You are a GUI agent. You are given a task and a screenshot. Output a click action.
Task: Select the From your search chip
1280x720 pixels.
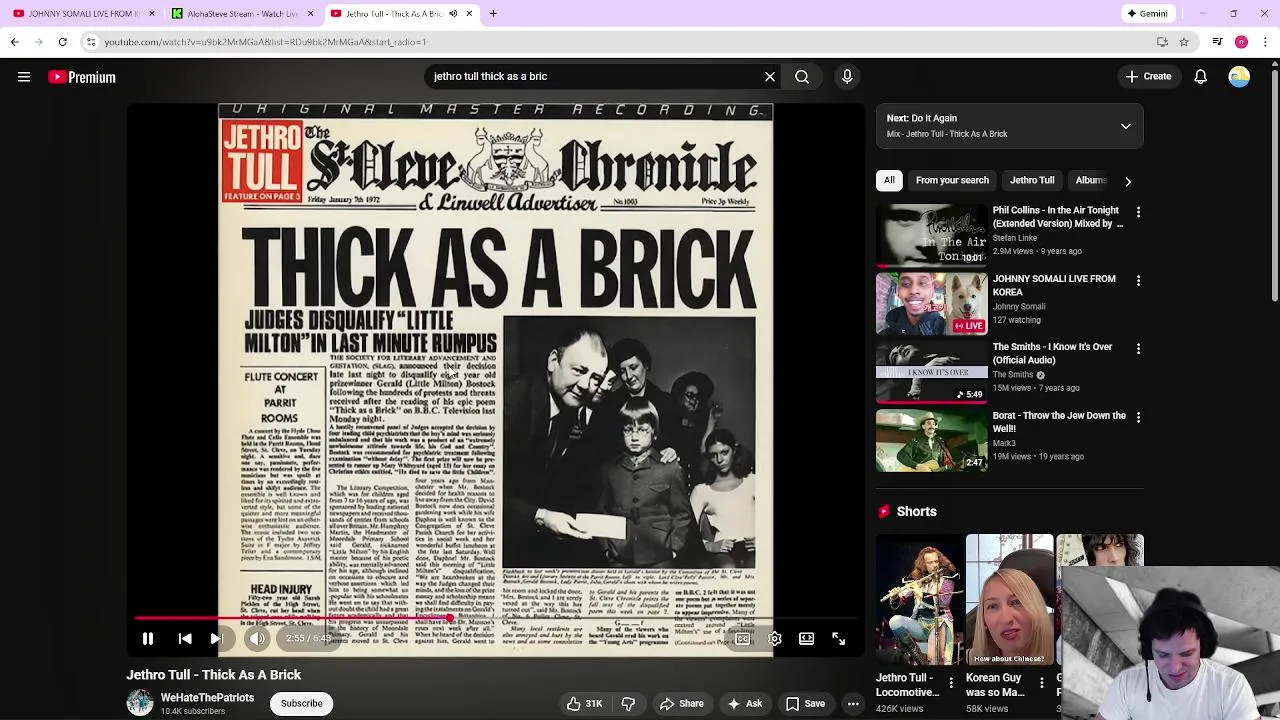[x=952, y=180]
